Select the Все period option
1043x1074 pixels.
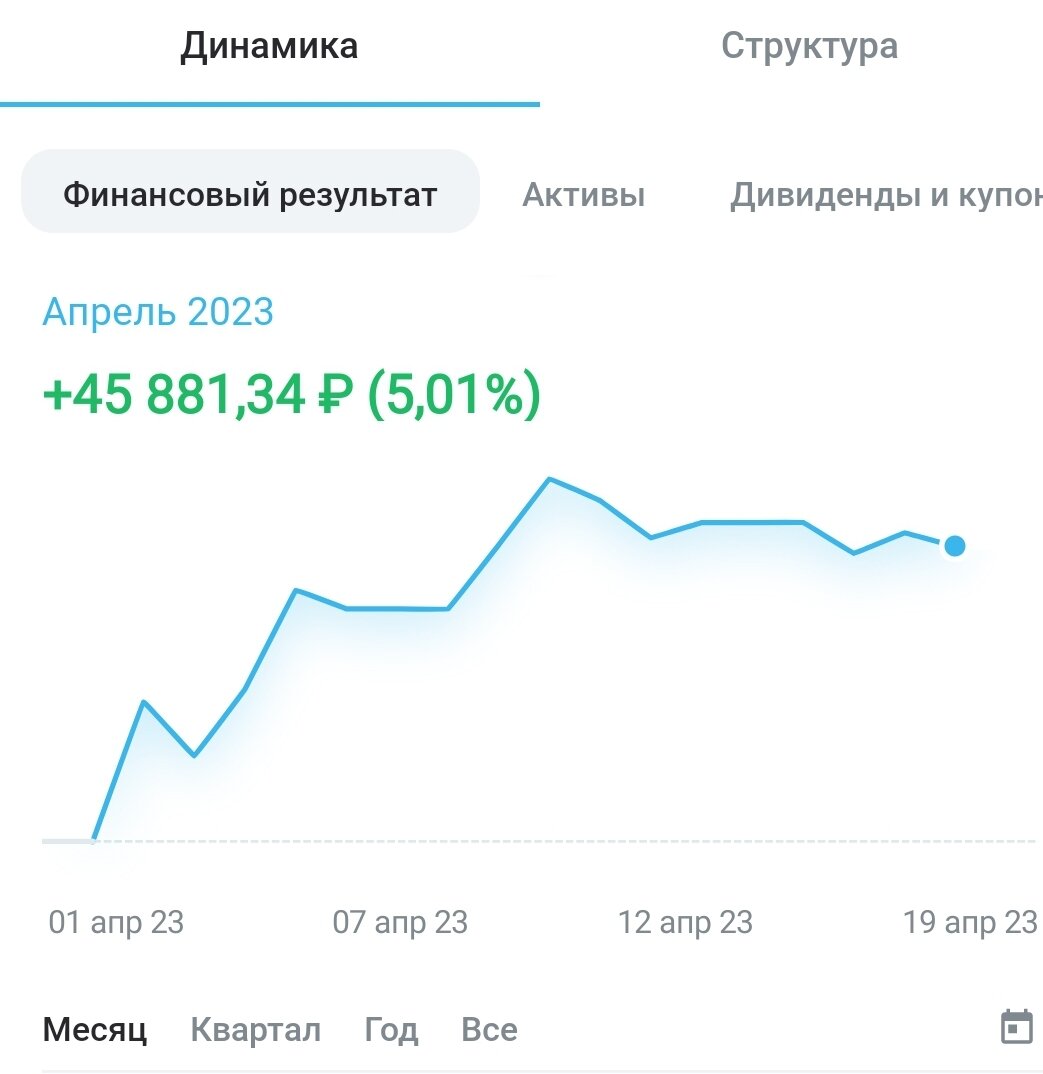tap(488, 1028)
